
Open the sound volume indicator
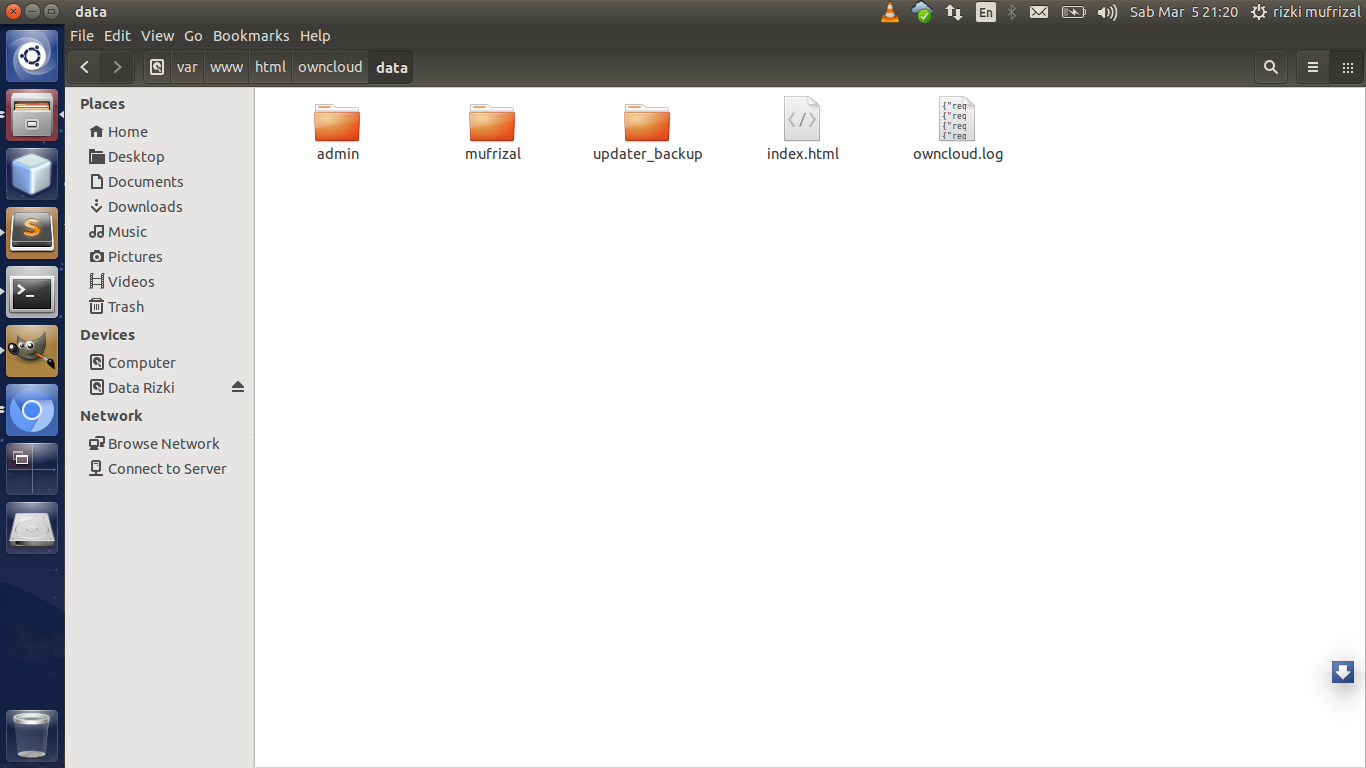(x=1107, y=12)
